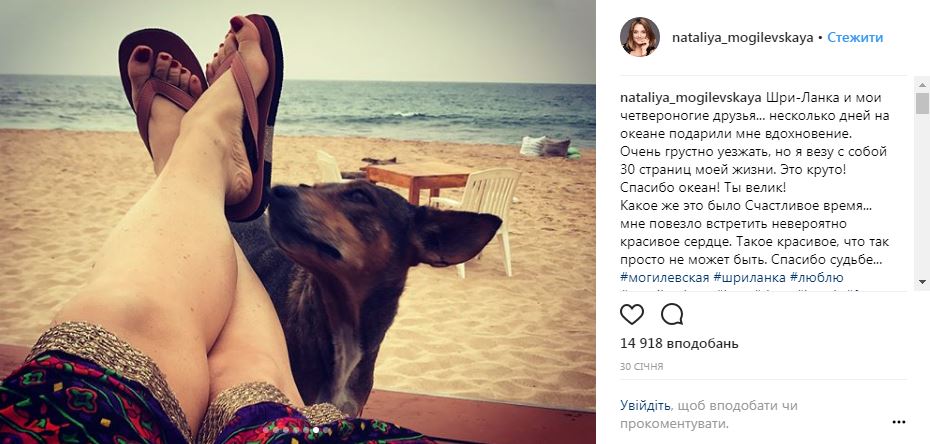This screenshot has height=444, width=930.
Task: Click the caption scrollbar down arrow
Action: (x=922, y=282)
